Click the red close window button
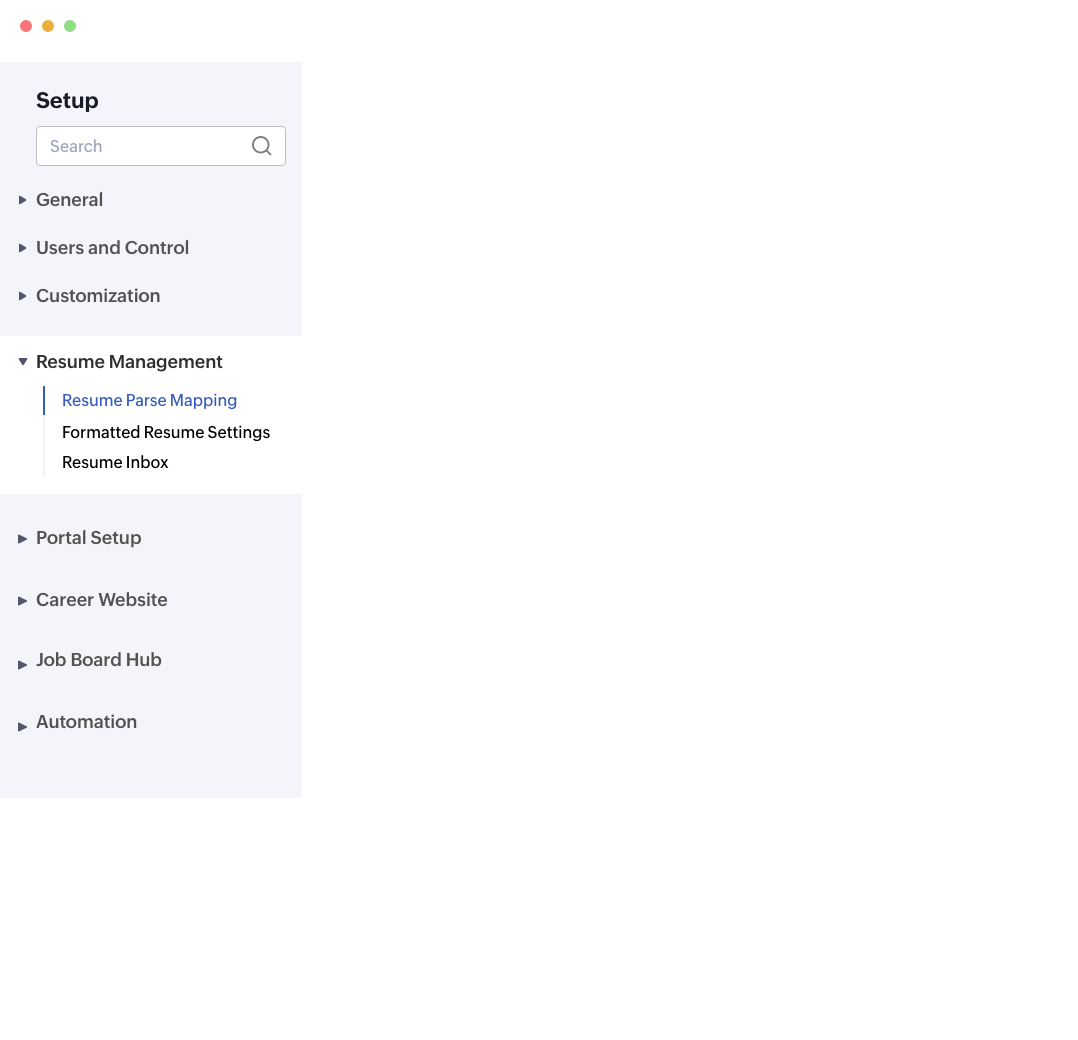The width and height of the screenshot is (1078, 1040). [26, 26]
